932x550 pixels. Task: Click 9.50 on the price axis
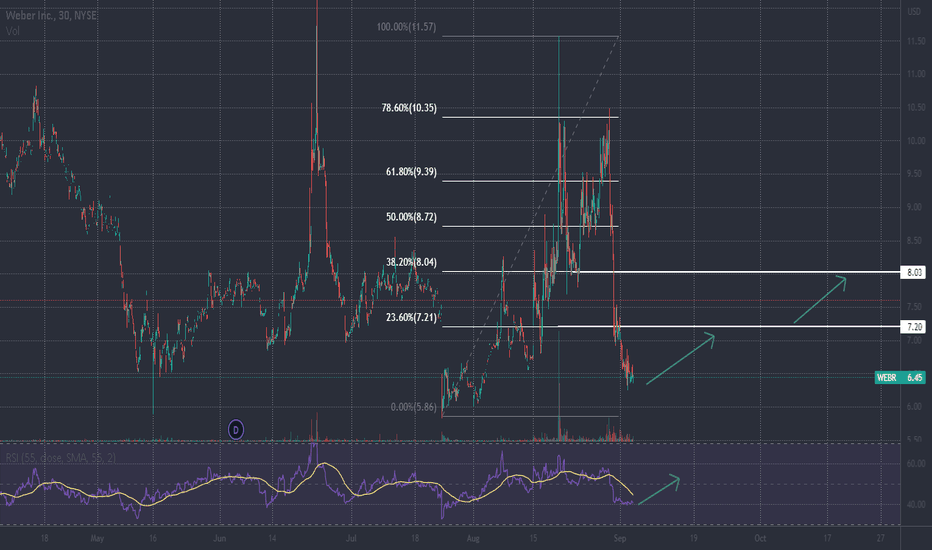[x=915, y=174]
